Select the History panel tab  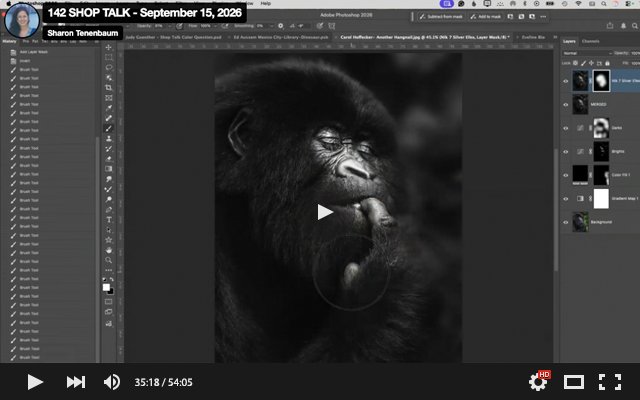click(x=9, y=41)
